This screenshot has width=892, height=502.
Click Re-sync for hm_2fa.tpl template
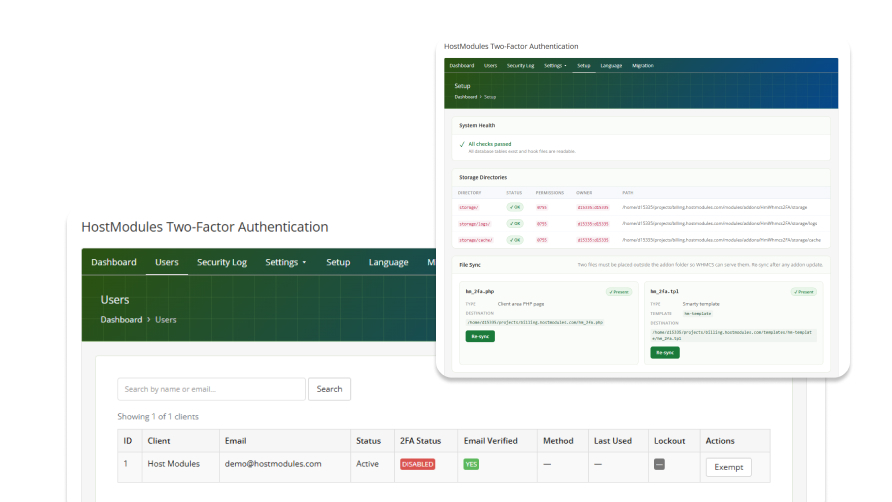665,353
